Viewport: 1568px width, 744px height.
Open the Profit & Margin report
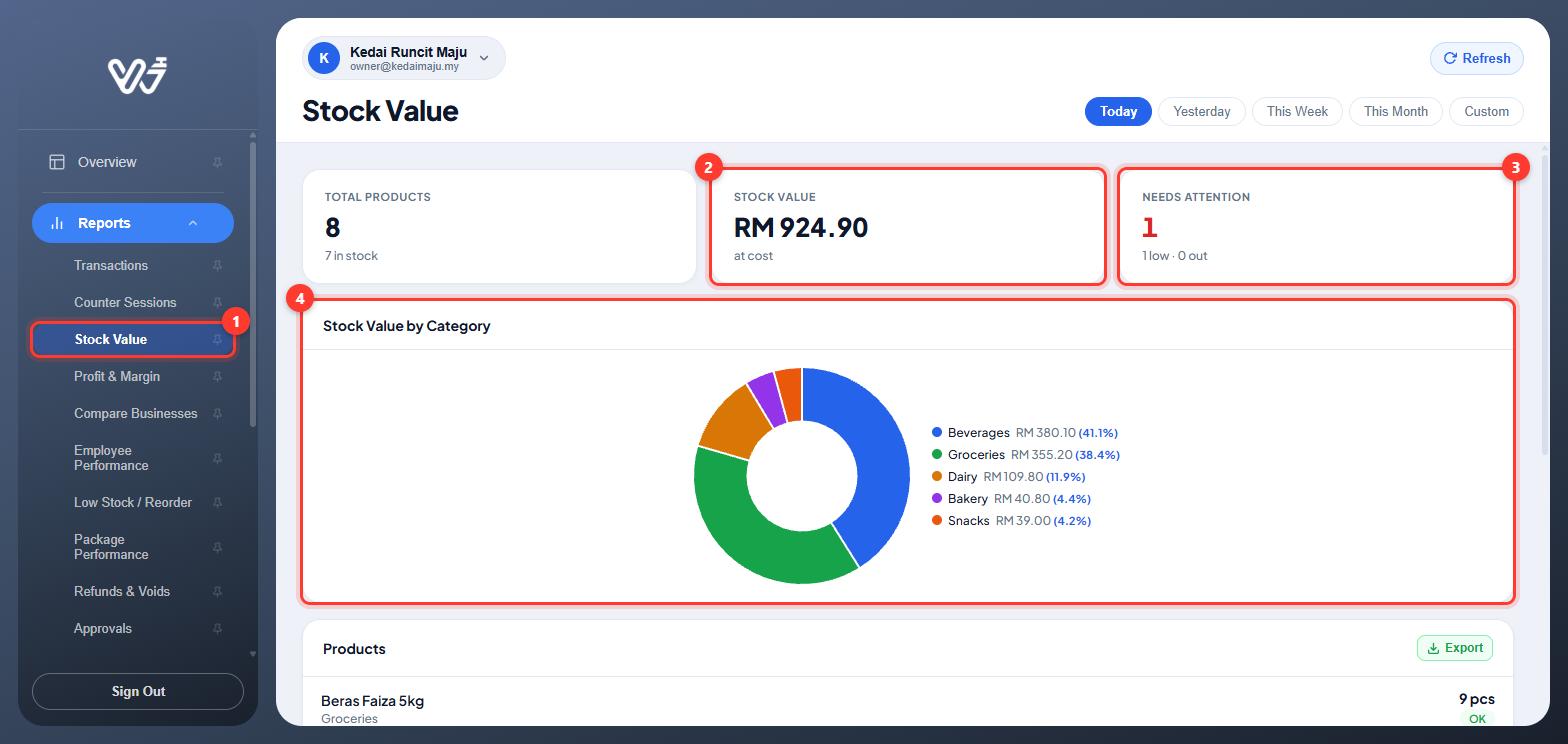tap(117, 376)
